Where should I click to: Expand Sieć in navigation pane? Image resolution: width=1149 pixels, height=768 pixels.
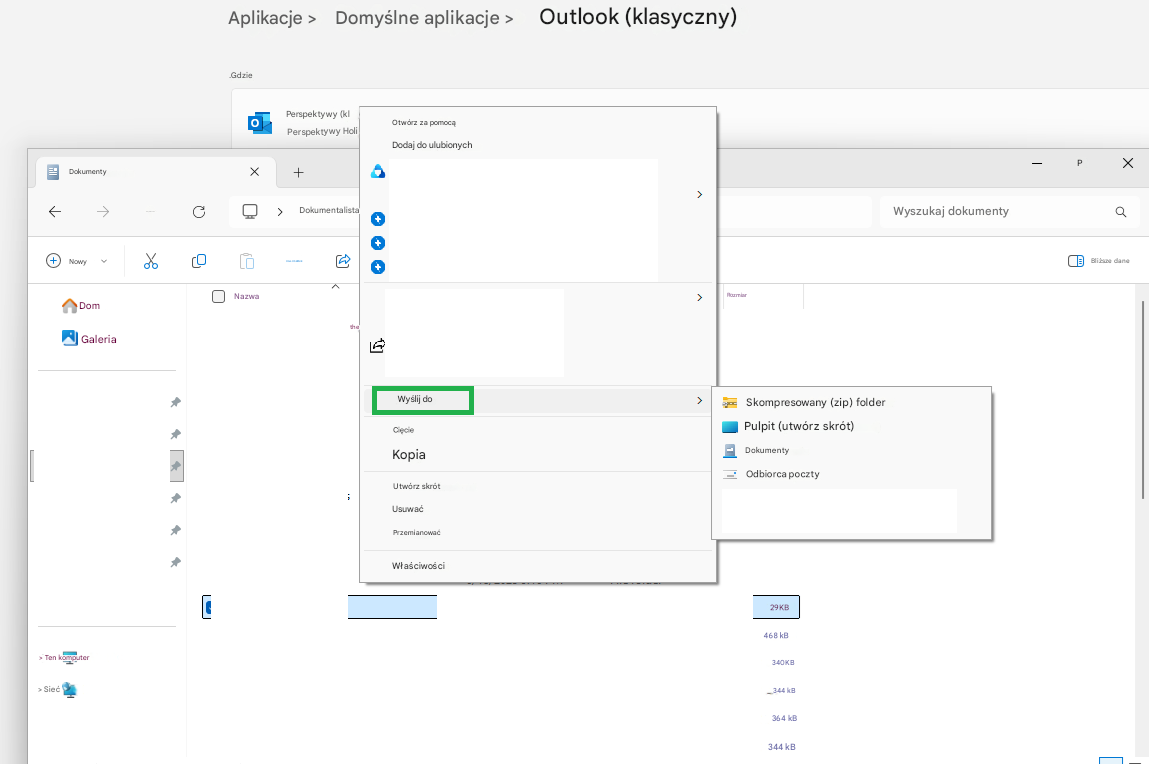[40, 690]
